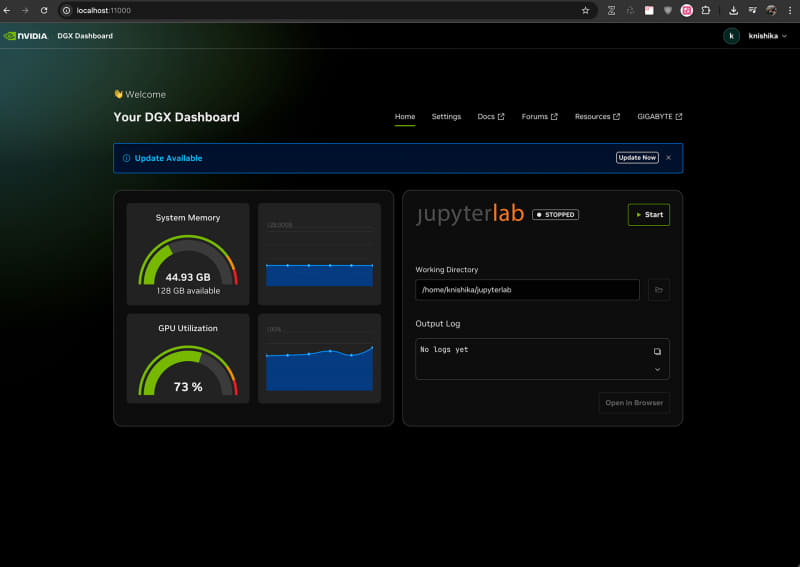Browse for working directory folder icon
The width and height of the screenshot is (800, 567).
[659, 290]
